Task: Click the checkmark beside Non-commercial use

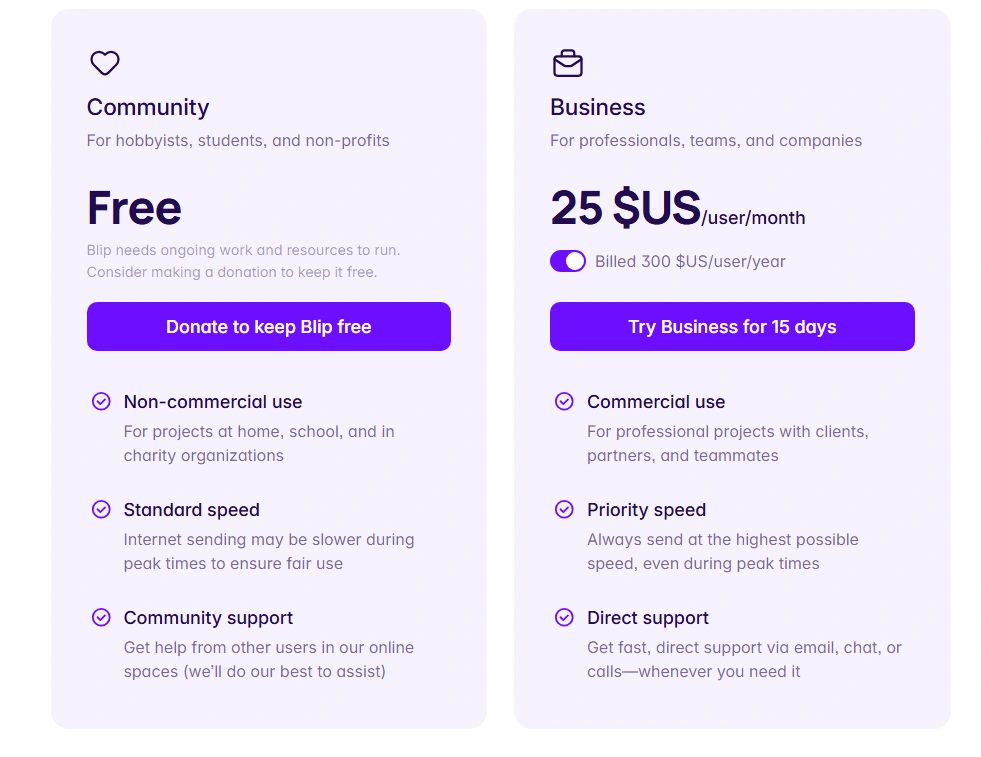Action: 101,401
